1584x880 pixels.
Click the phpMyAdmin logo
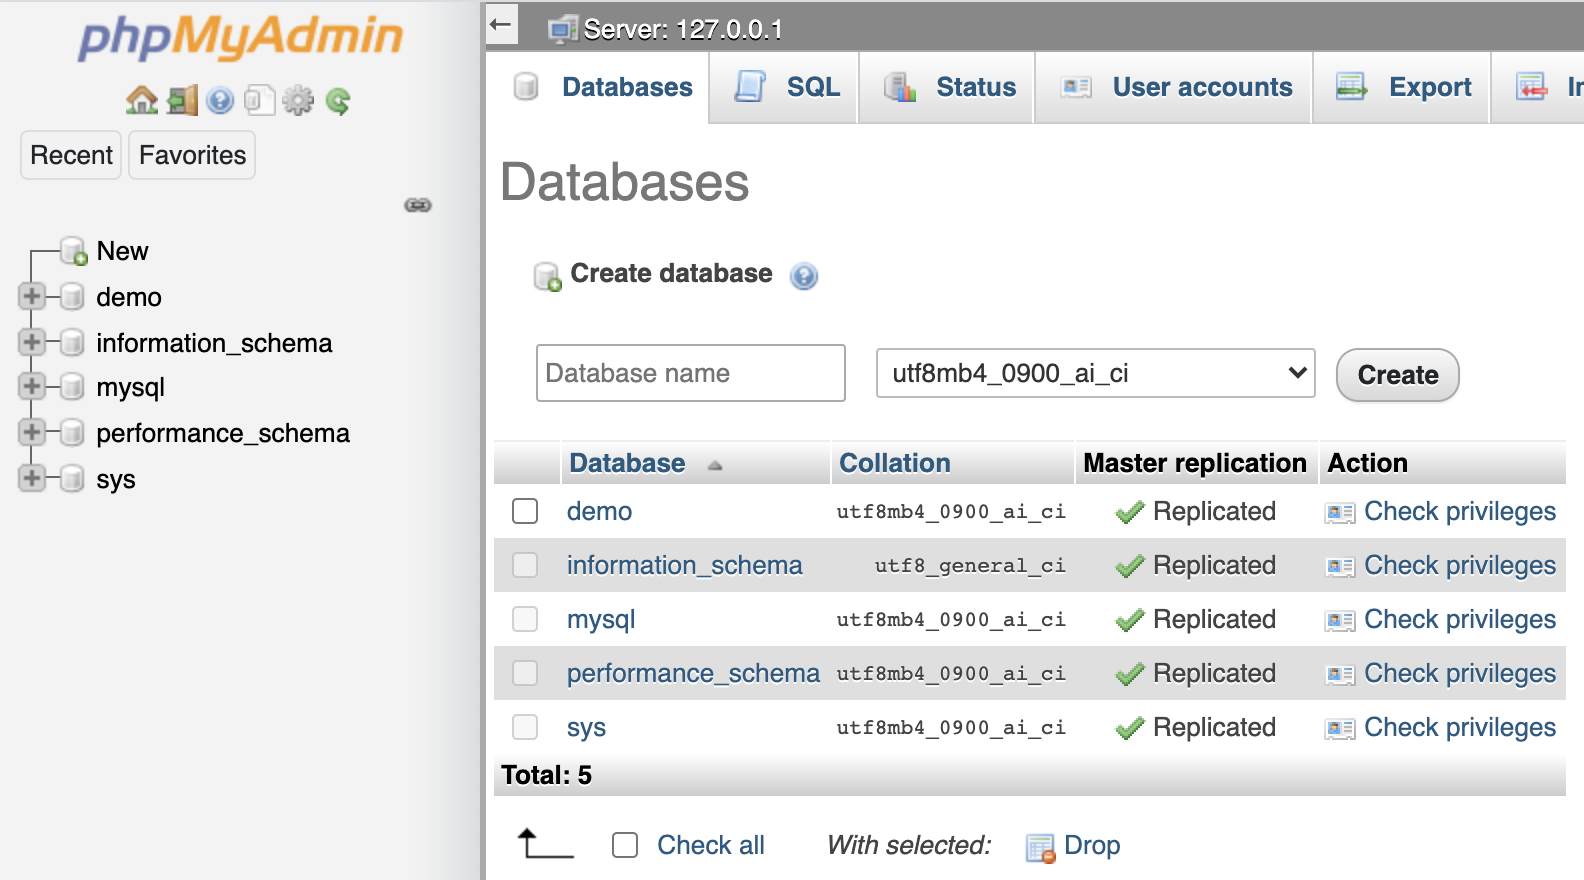(x=241, y=37)
